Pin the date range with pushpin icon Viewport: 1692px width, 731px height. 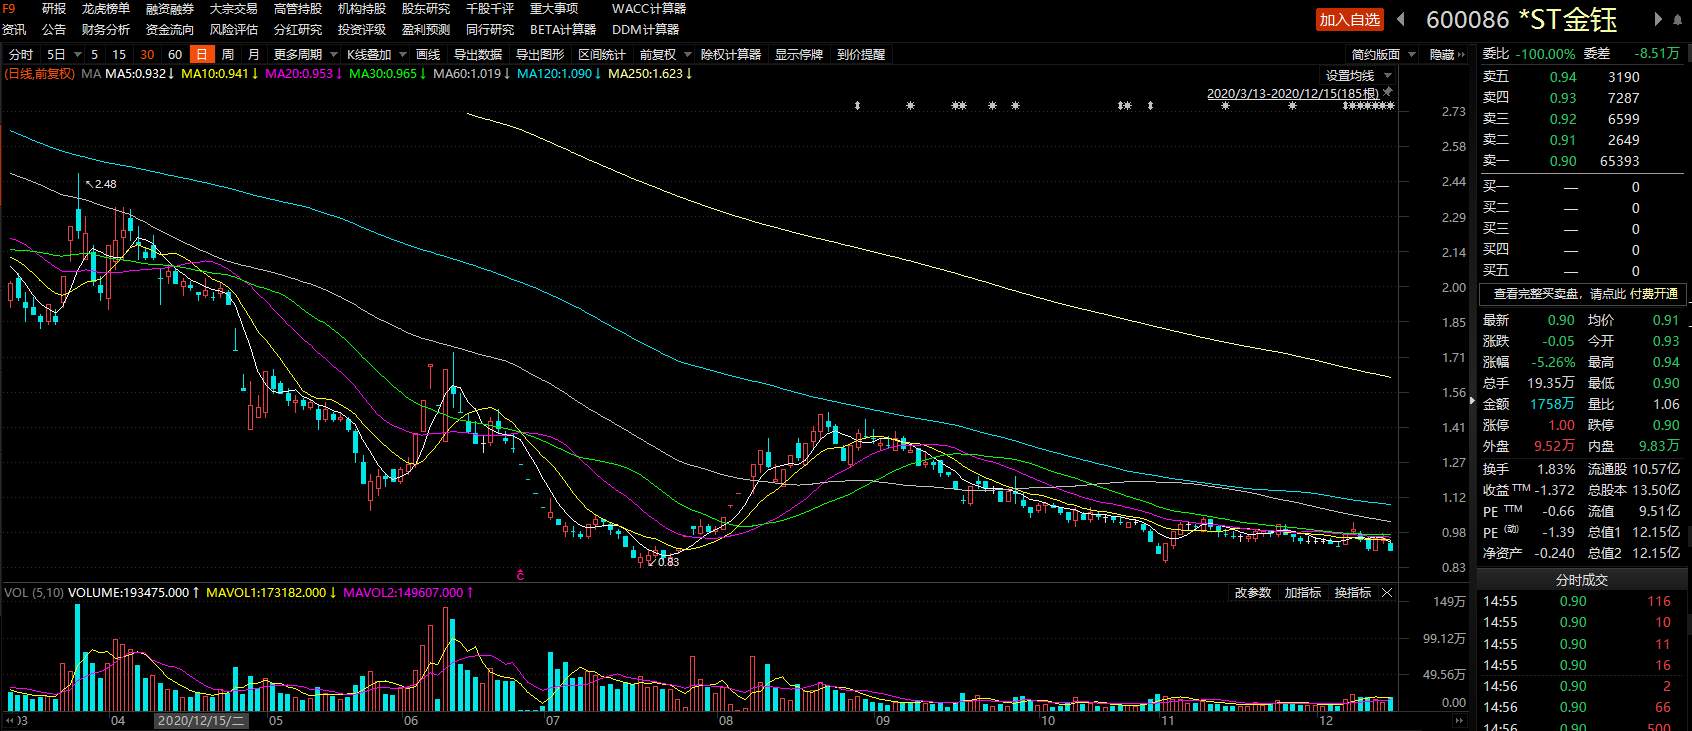point(1387,92)
